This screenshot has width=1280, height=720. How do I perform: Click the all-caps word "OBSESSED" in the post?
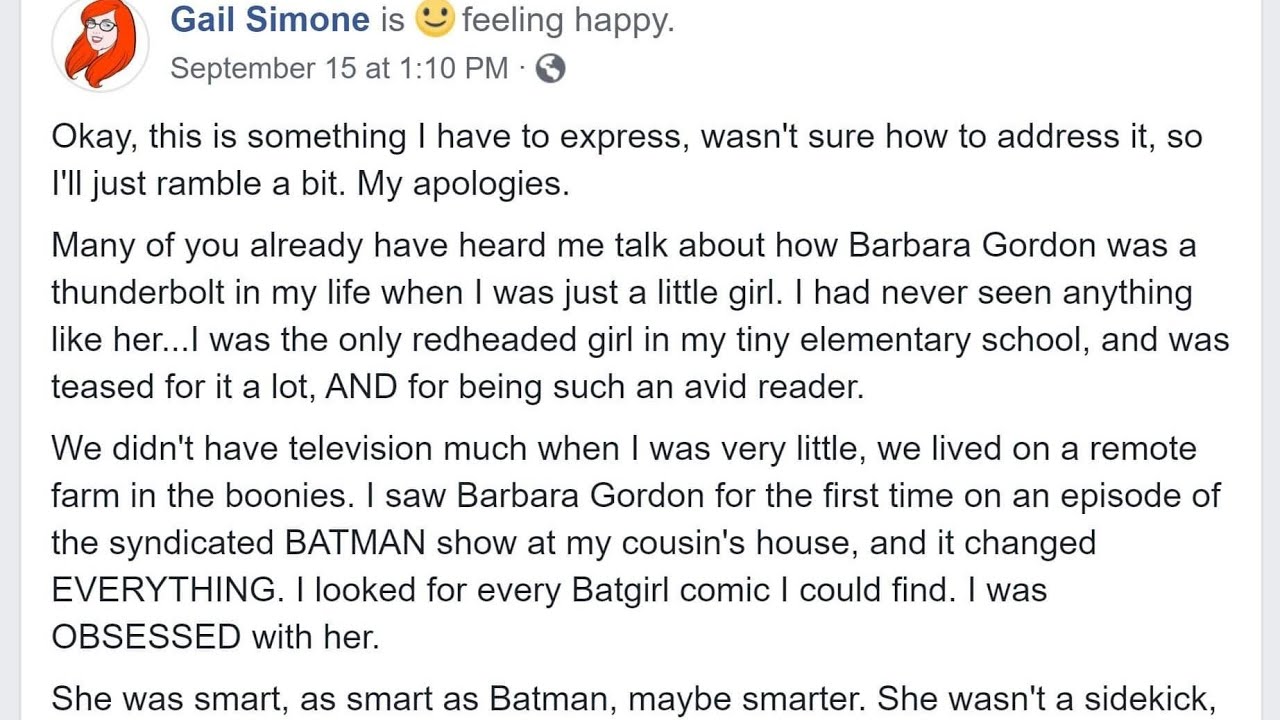pos(146,637)
